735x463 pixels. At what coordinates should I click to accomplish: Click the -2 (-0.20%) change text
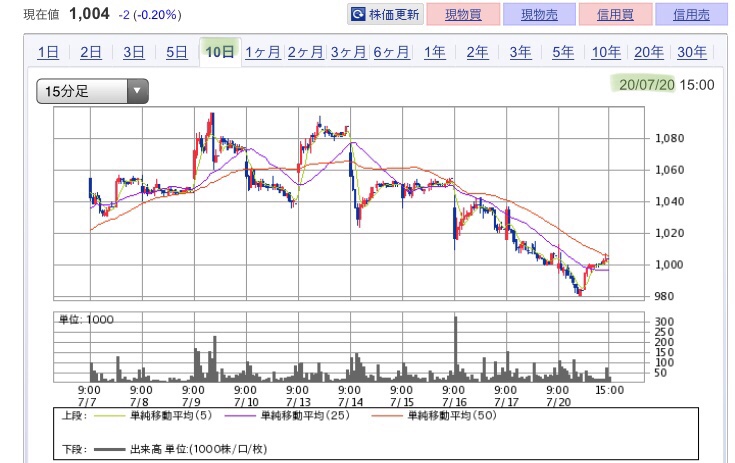(150, 15)
